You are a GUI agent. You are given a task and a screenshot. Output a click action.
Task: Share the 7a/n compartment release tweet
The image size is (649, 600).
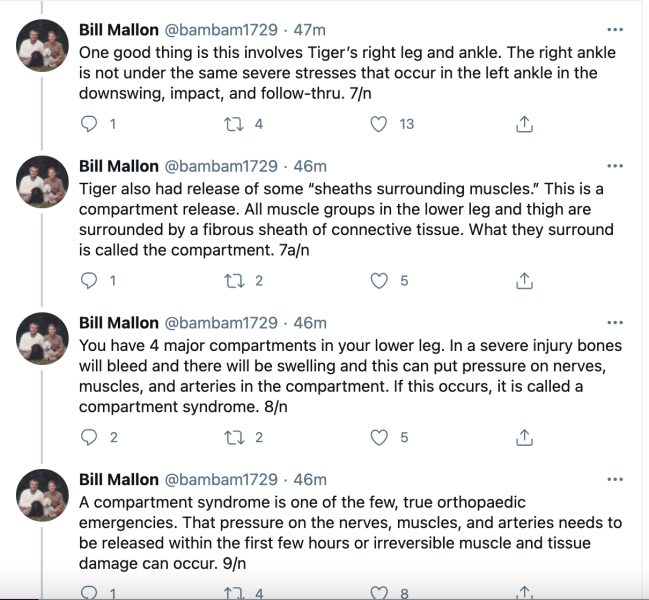pyautogui.click(x=523, y=281)
